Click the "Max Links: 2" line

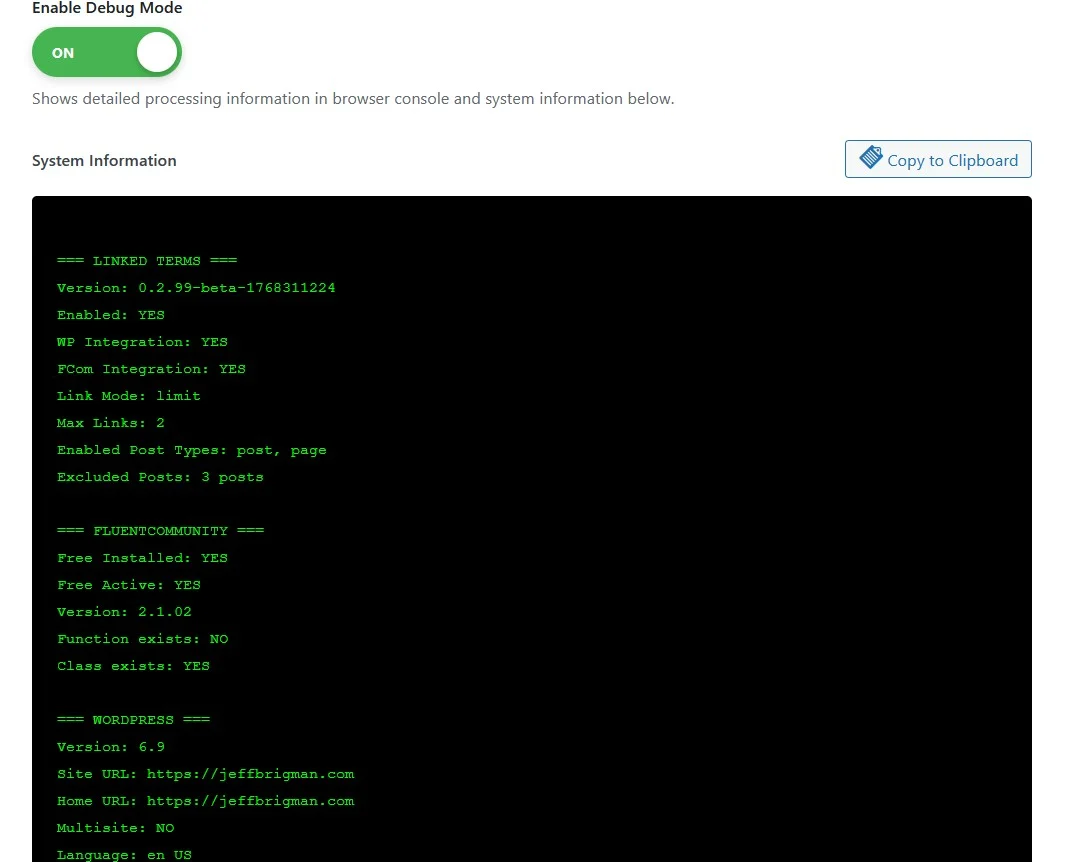coord(111,423)
